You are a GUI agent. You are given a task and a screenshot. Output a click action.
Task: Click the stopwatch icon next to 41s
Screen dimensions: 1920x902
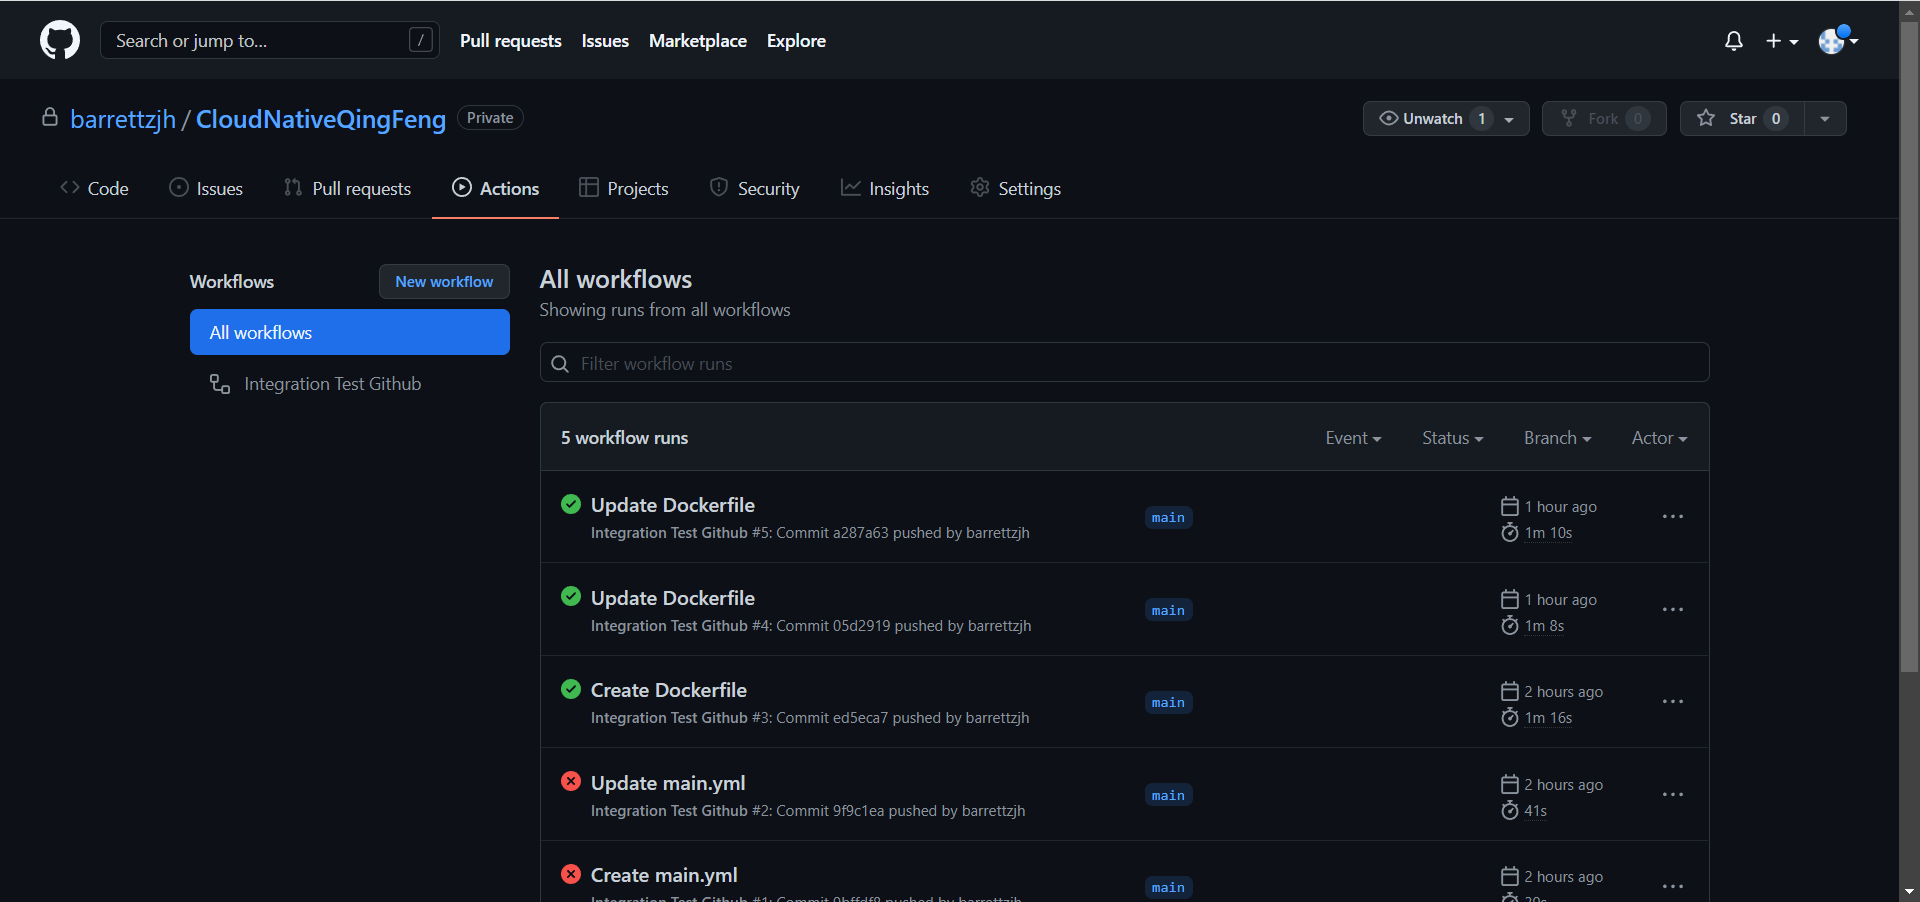click(1510, 811)
